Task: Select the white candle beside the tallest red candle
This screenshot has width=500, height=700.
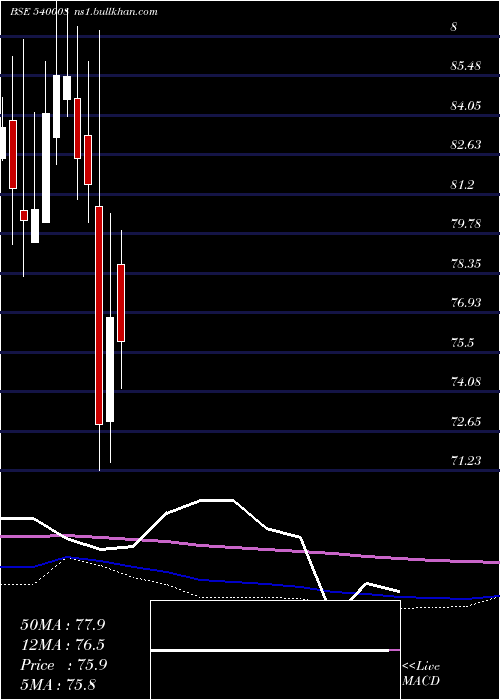Action: [x=110, y=369]
